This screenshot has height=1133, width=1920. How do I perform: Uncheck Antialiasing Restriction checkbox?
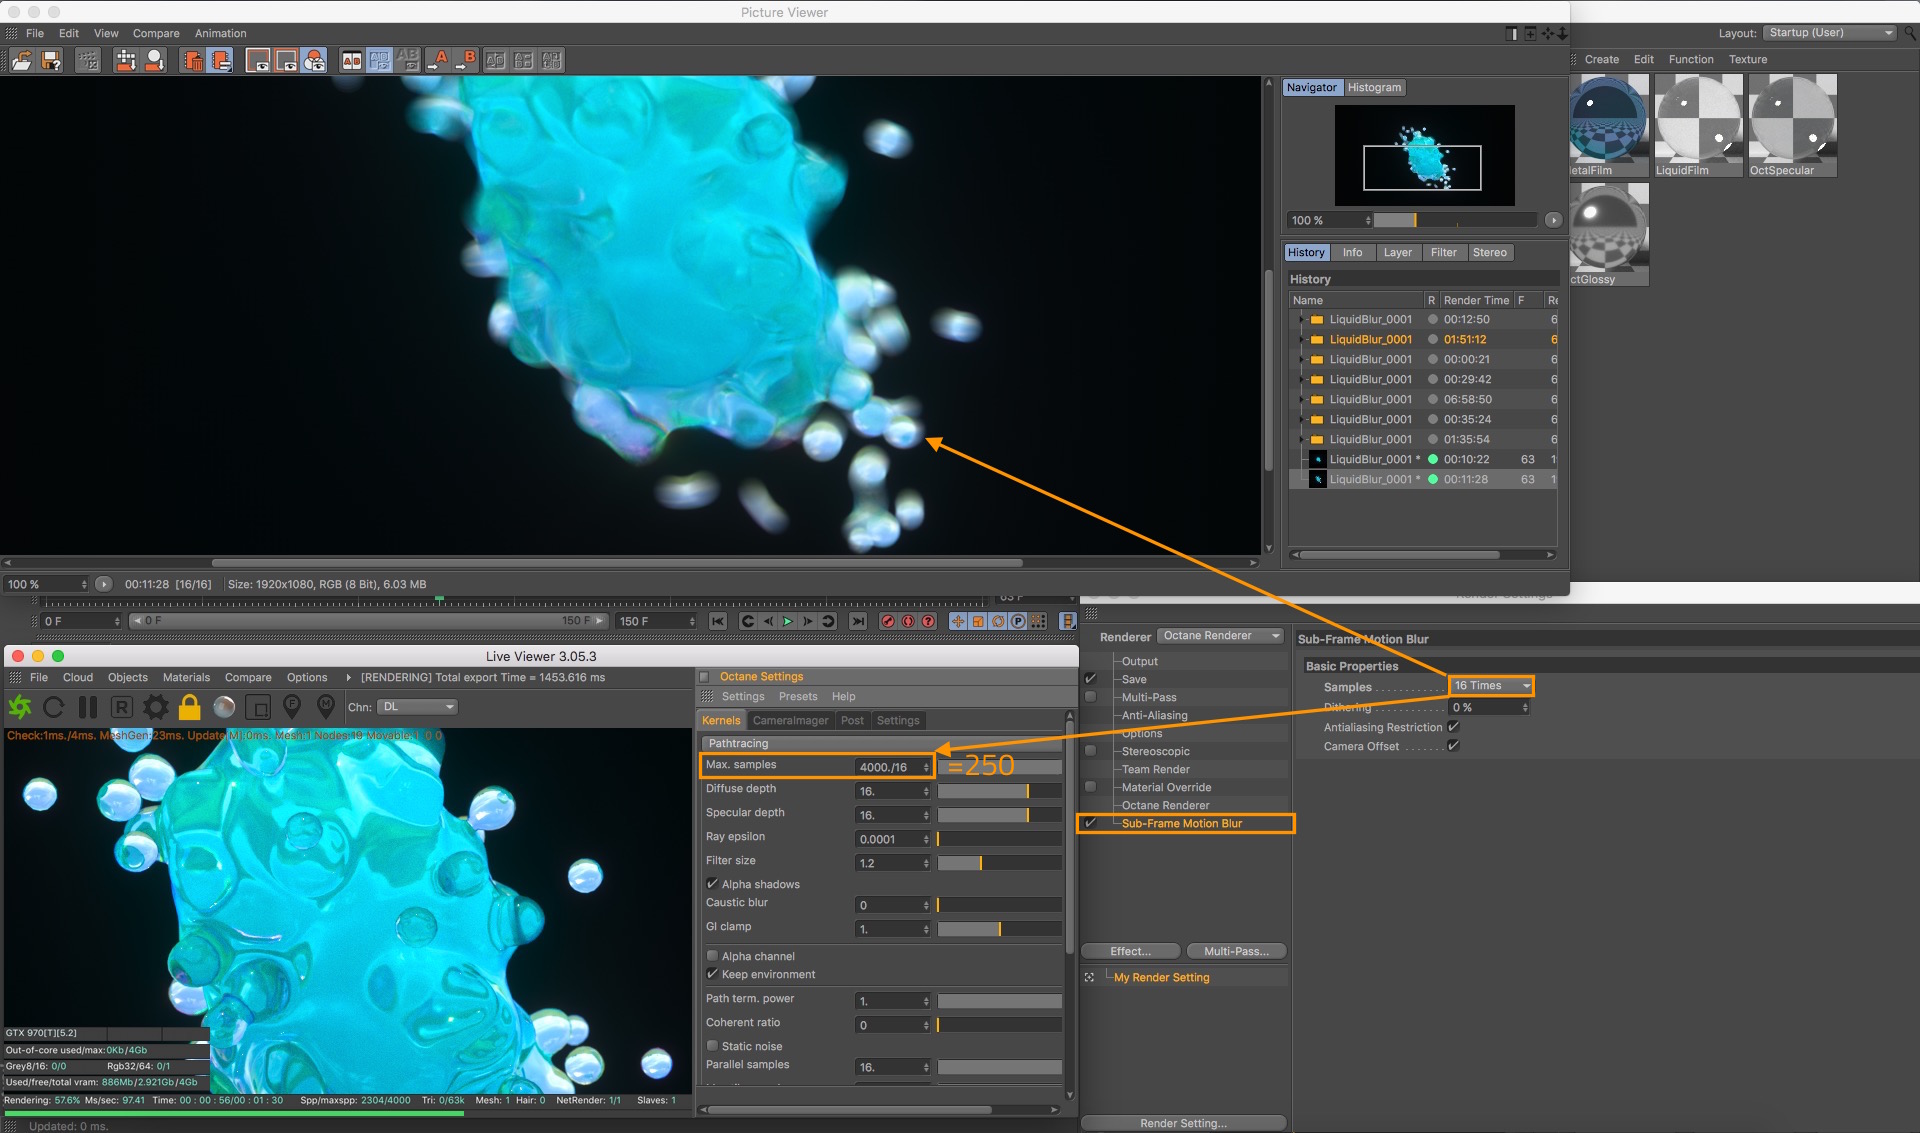[x=1453, y=727]
